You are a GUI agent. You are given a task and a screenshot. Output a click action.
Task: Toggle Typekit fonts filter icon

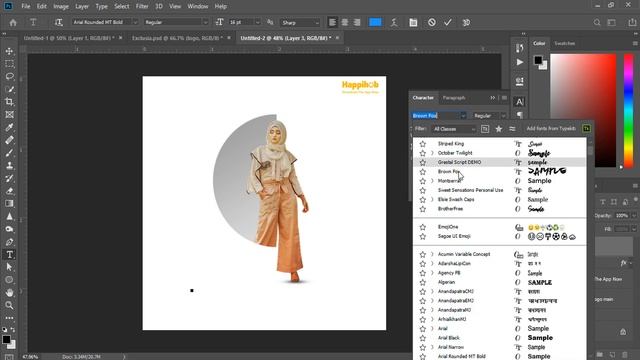[x=484, y=129]
